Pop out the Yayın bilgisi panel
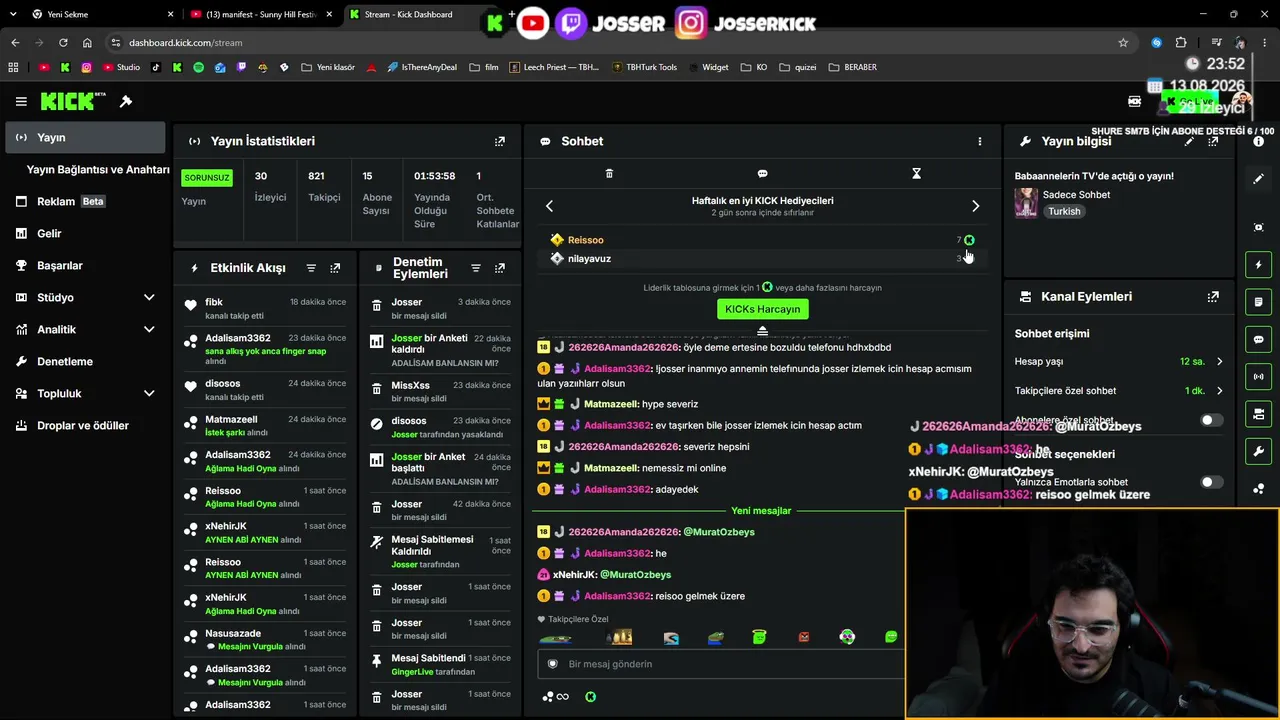This screenshot has height=720, width=1280. (1213, 141)
